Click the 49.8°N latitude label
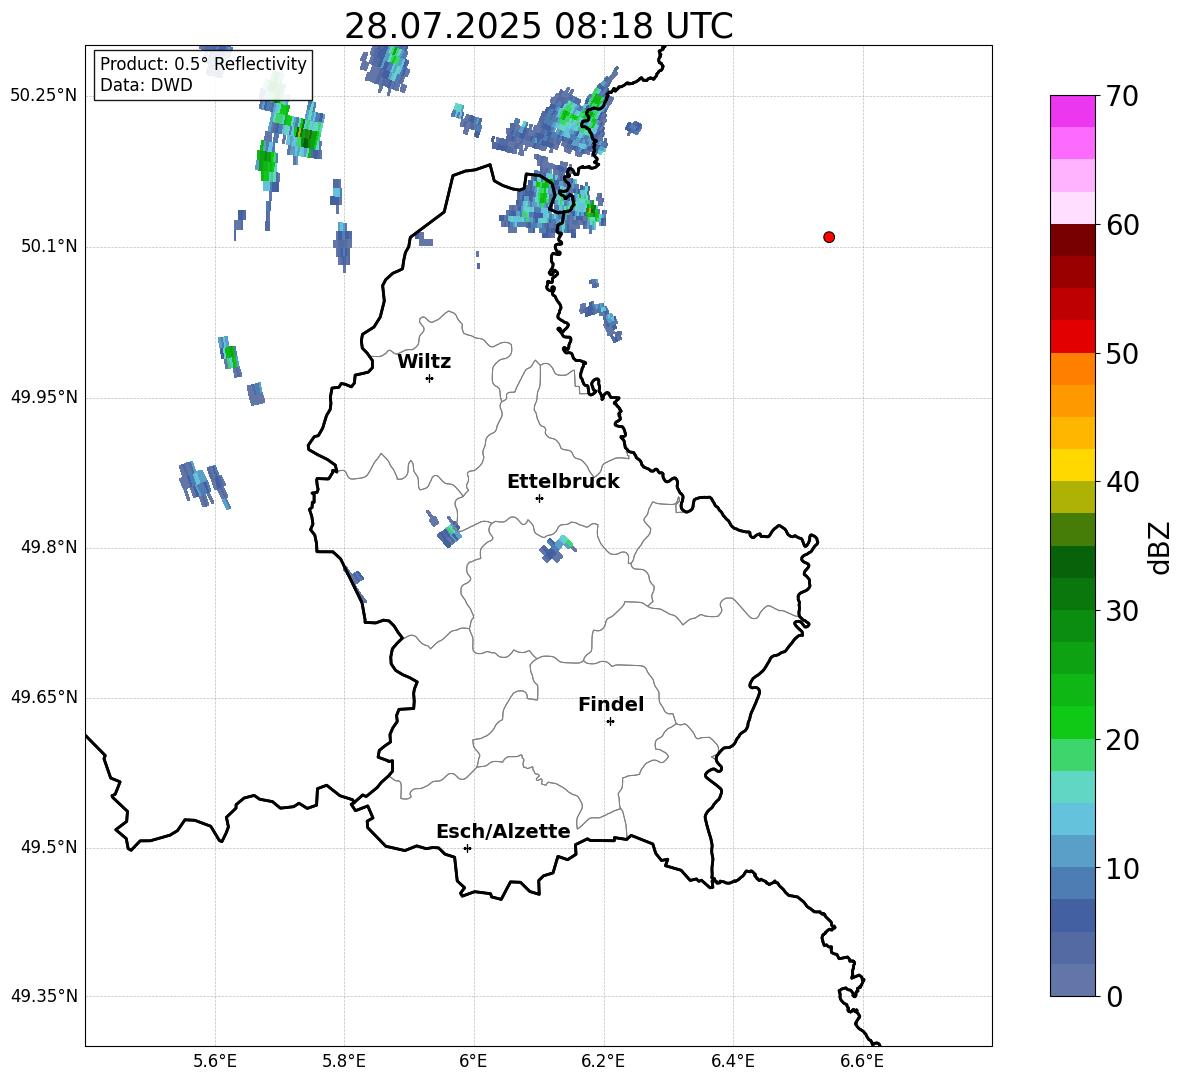The image size is (1184, 1081). 49,547
